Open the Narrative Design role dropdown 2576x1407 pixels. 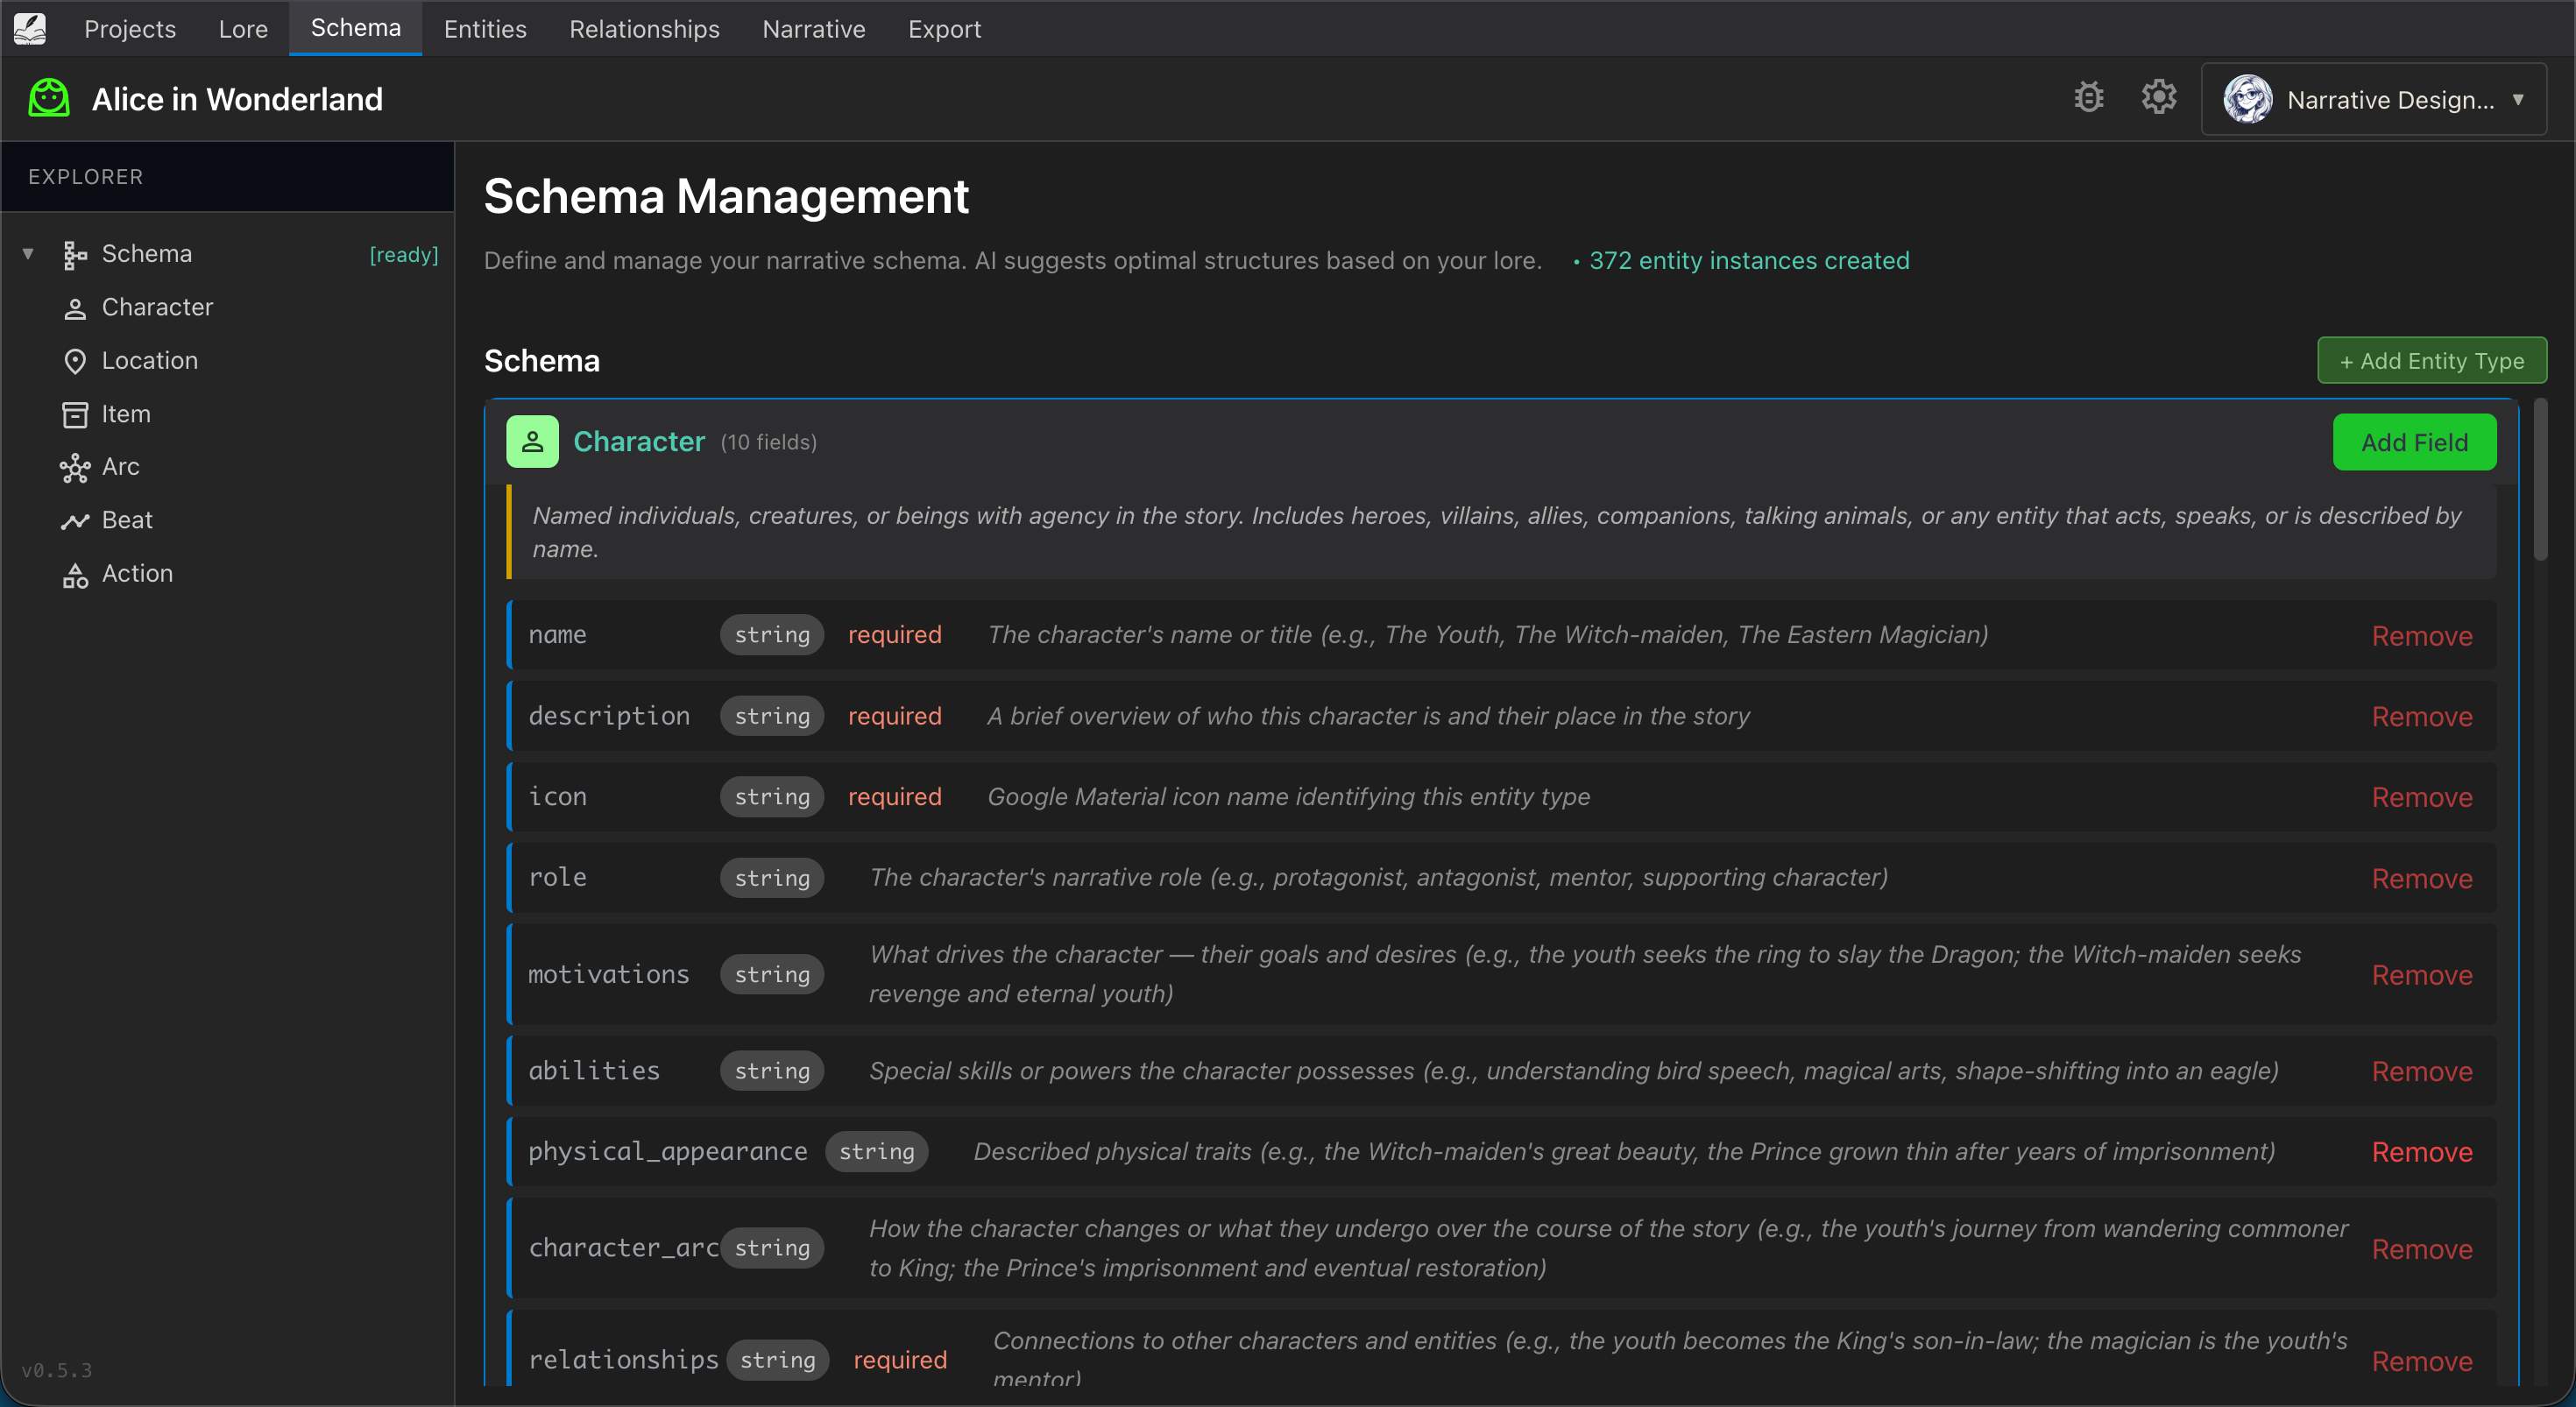point(2374,99)
